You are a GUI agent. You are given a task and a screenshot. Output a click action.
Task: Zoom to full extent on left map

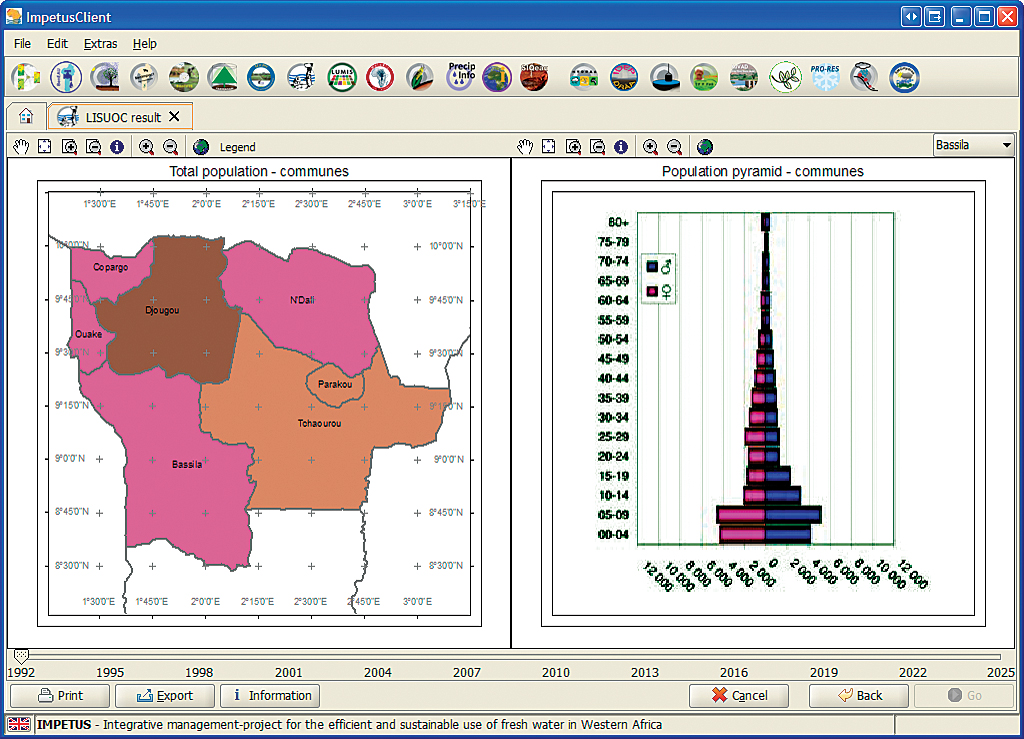pos(44,147)
